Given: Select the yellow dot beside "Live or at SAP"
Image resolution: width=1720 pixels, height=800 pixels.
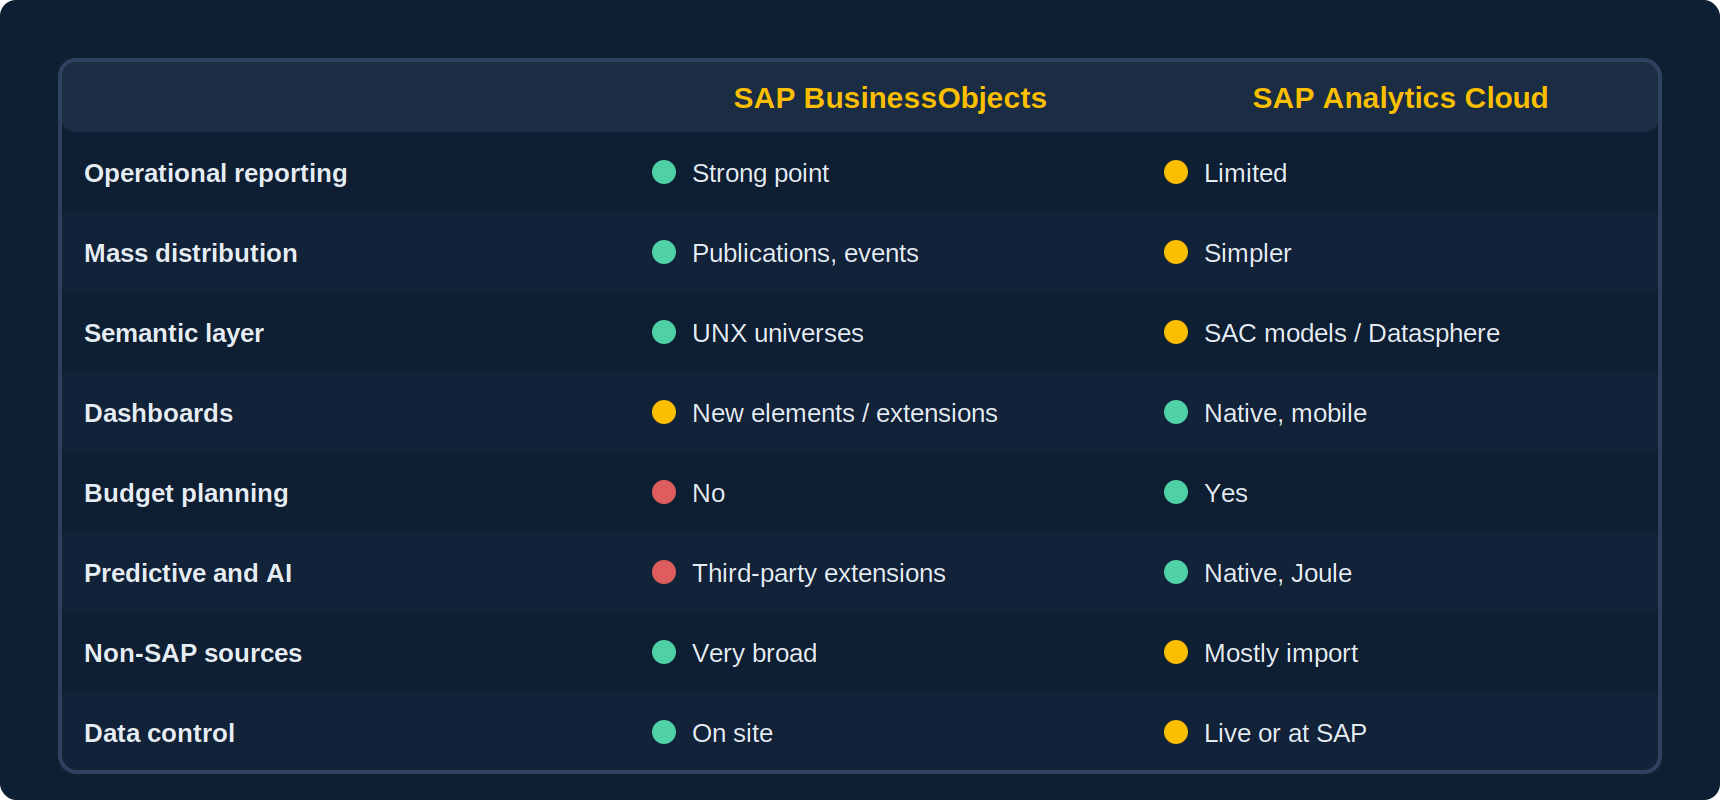Looking at the screenshot, I should pyautogui.click(x=1176, y=732).
